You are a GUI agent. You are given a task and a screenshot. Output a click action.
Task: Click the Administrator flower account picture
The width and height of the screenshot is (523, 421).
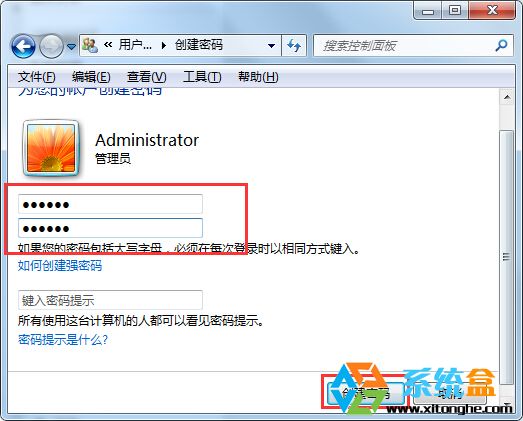tap(51, 148)
